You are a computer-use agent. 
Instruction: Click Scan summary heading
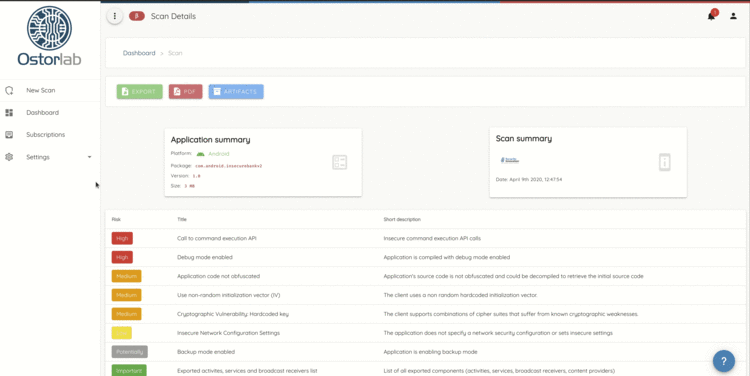tap(524, 139)
